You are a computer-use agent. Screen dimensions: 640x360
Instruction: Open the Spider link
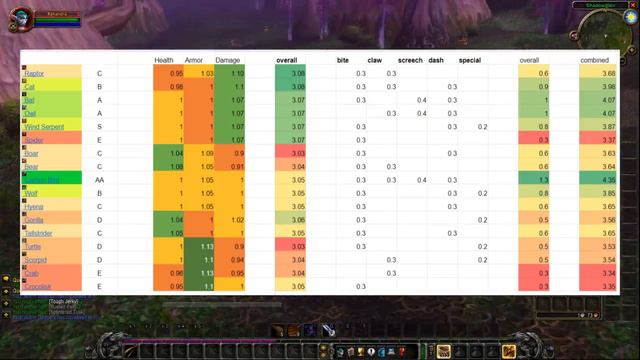click(x=33, y=140)
